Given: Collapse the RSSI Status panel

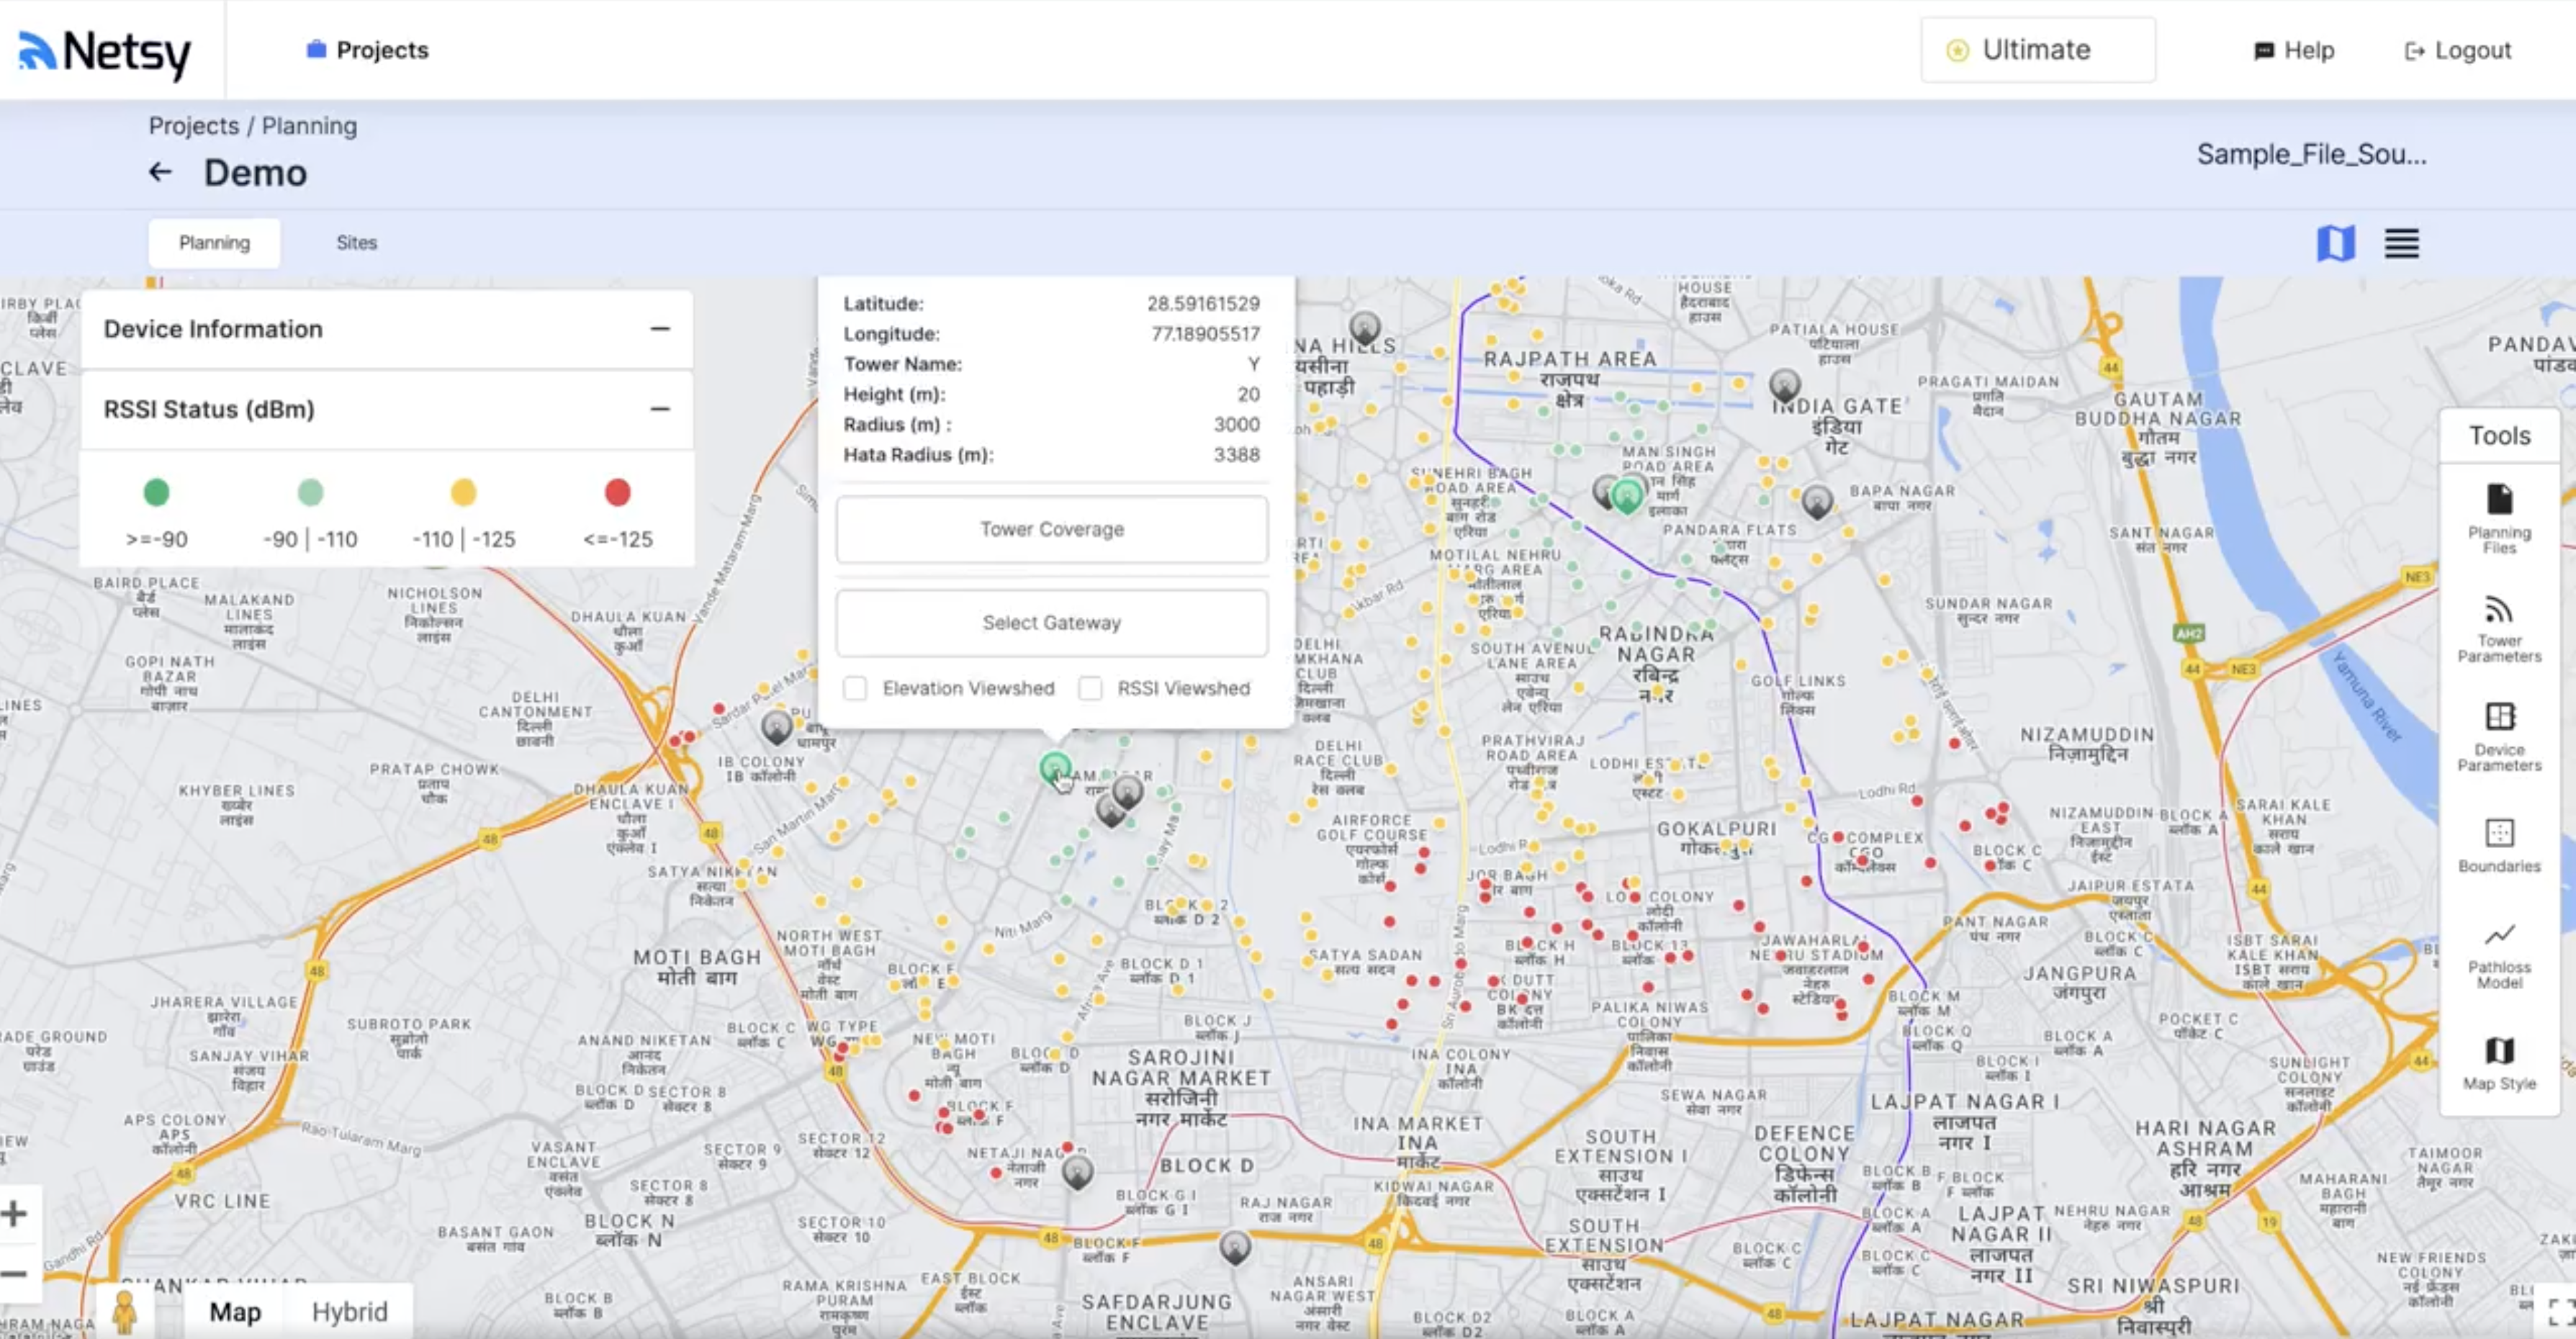Looking at the screenshot, I should [x=660, y=409].
